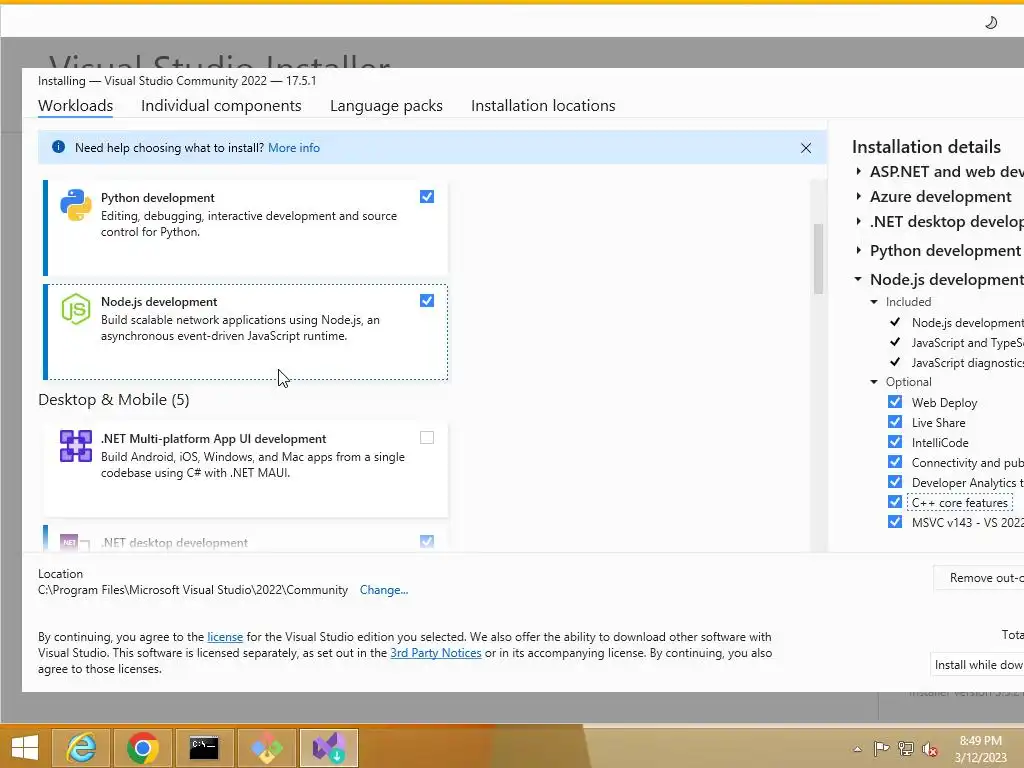Uncheck MSVC v143 component
Image resolution: width=1024 pixels, height=768 pixels.
895,522
